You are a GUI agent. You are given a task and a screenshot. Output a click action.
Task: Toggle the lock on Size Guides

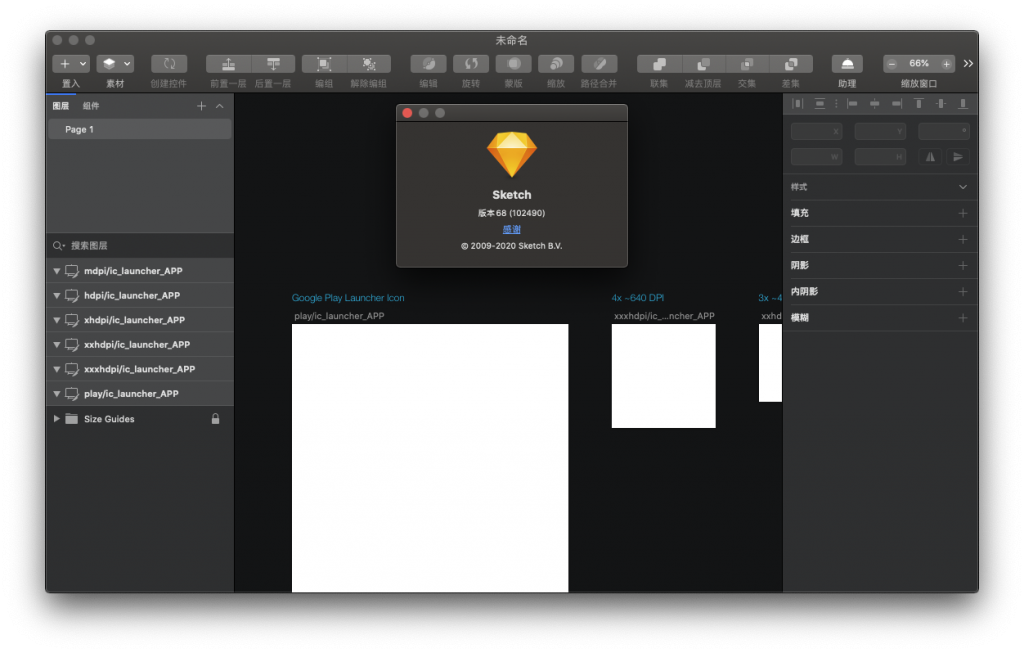(216, 419)
